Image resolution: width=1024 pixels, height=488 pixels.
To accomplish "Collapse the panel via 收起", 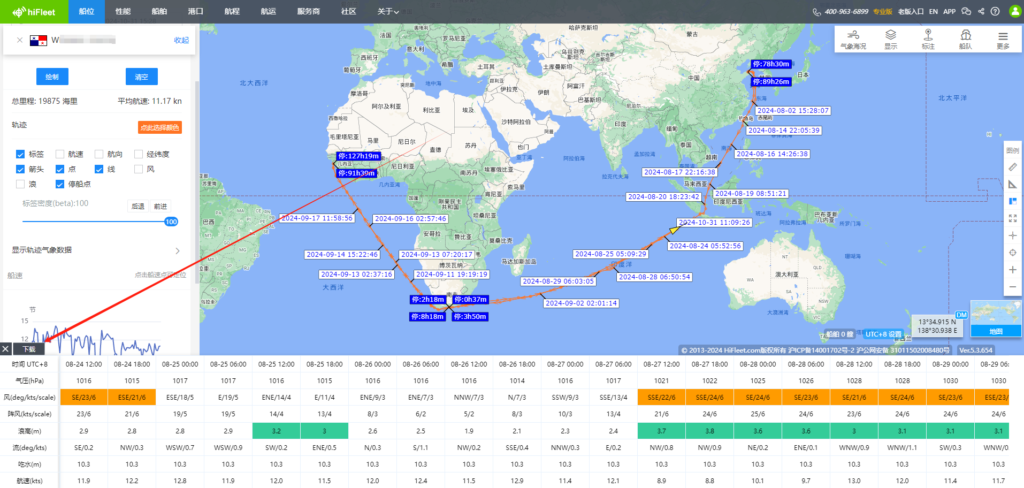I will pyautogui.click(x=181, y=40).
